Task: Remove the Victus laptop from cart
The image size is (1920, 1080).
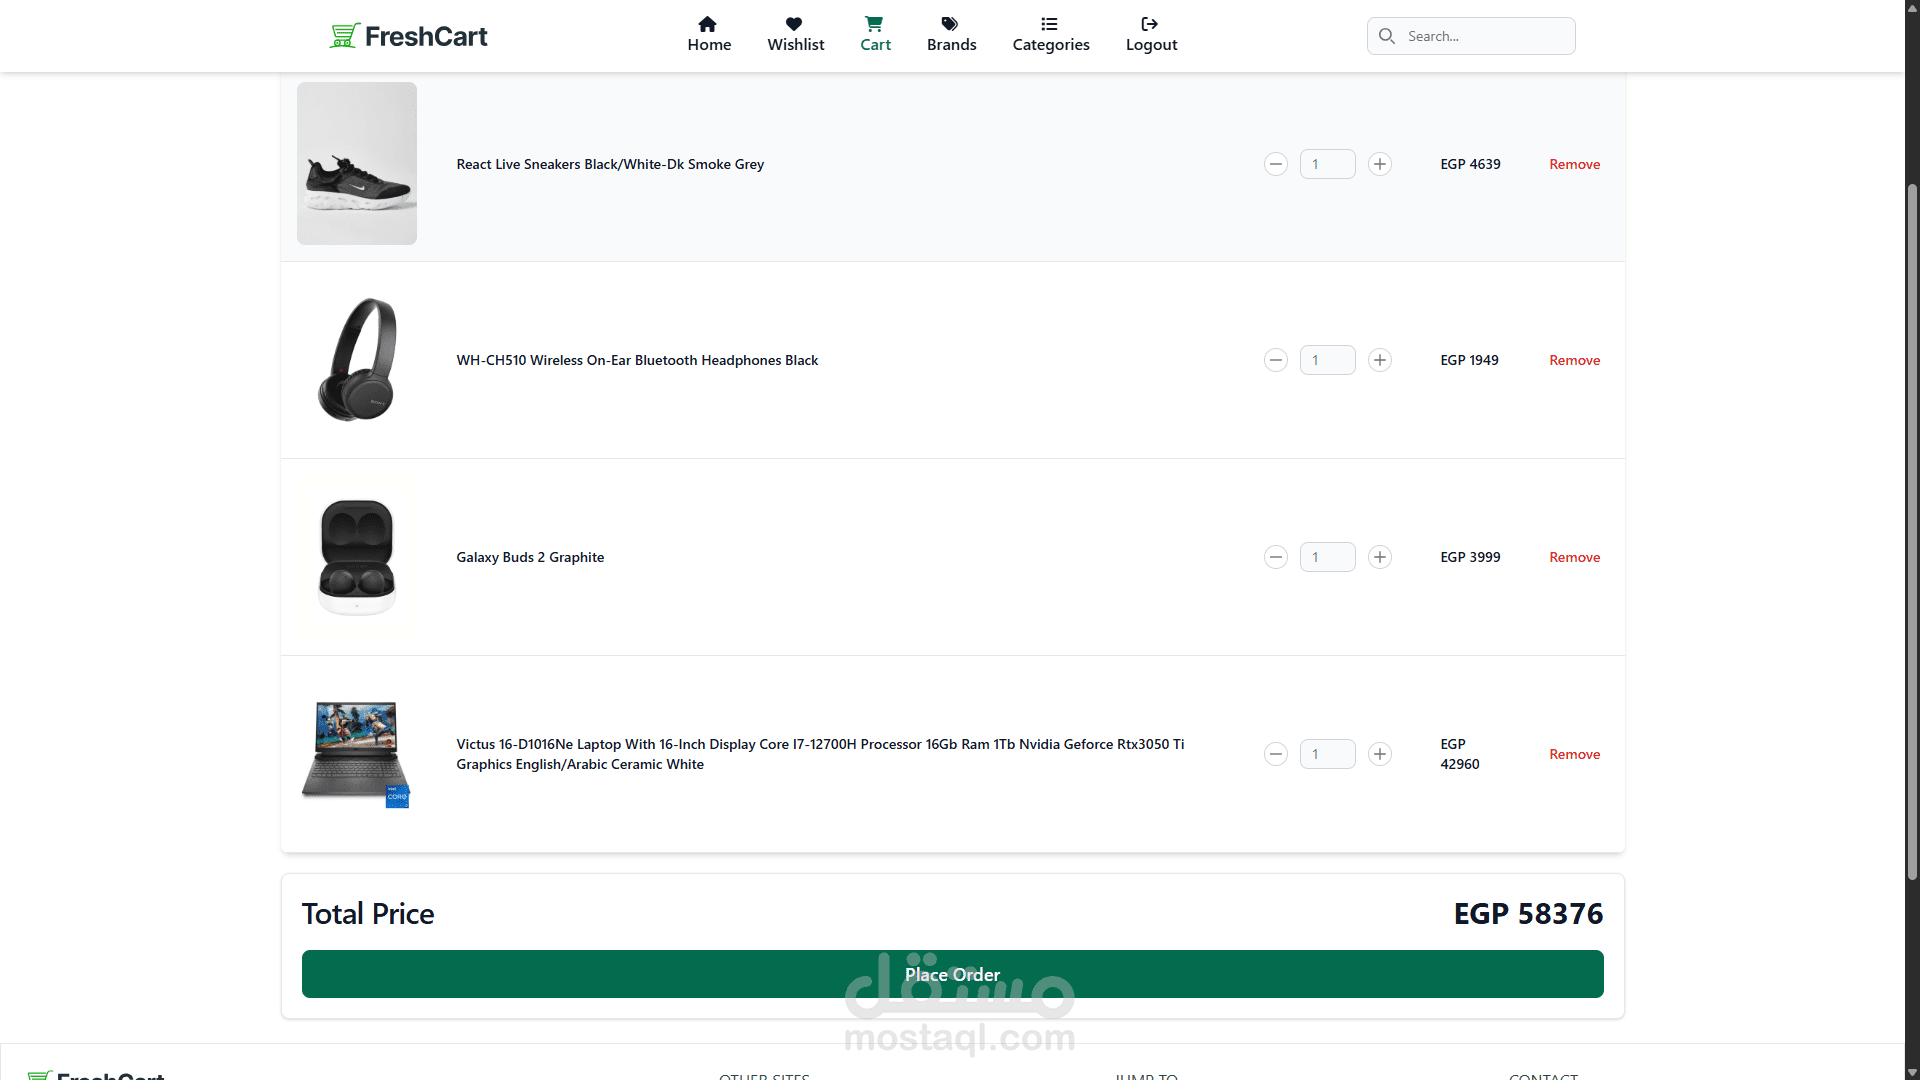Action: click(x=1574, y=754)
